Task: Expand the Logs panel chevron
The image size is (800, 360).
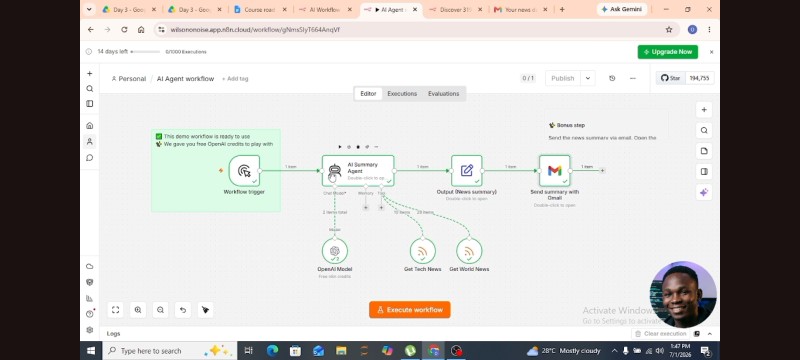Action: pos(710,333)
